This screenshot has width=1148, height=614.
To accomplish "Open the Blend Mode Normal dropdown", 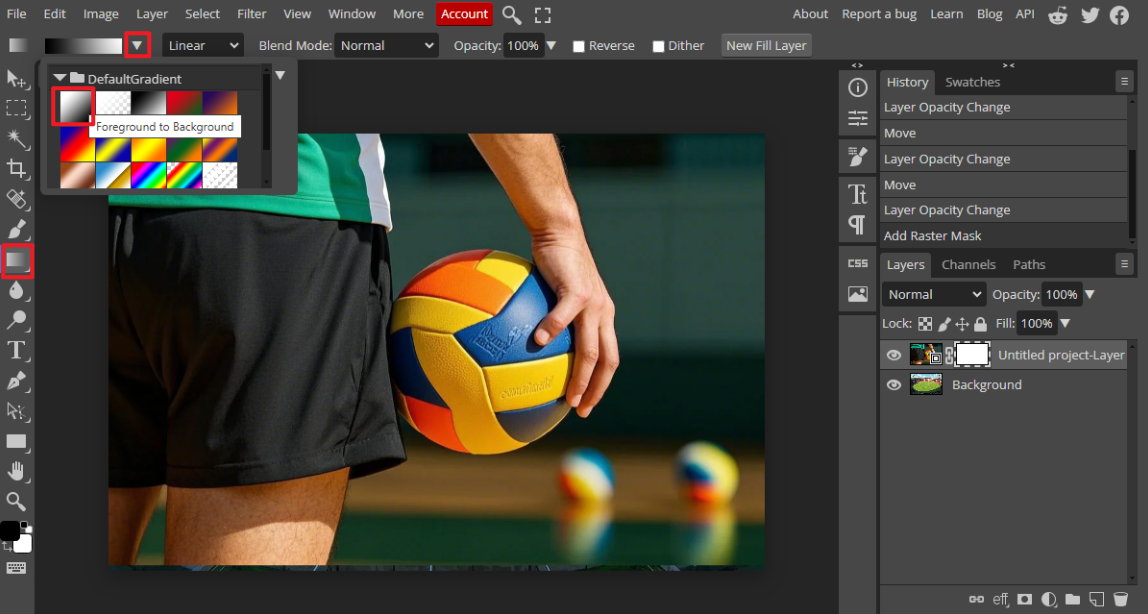I will point(387,45).
